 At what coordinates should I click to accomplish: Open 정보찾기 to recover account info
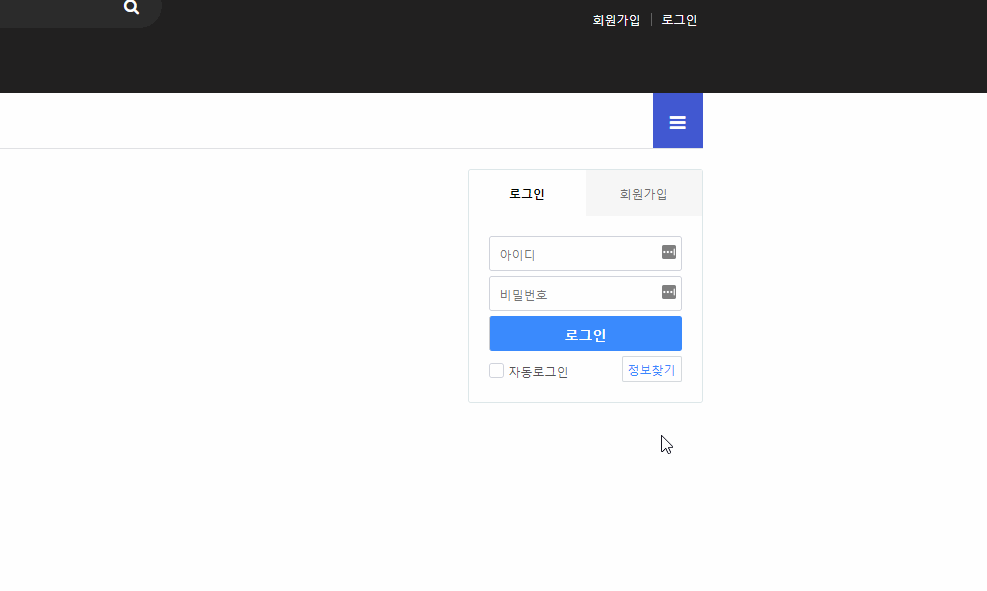pyautogui.click(x=651, y=370)
